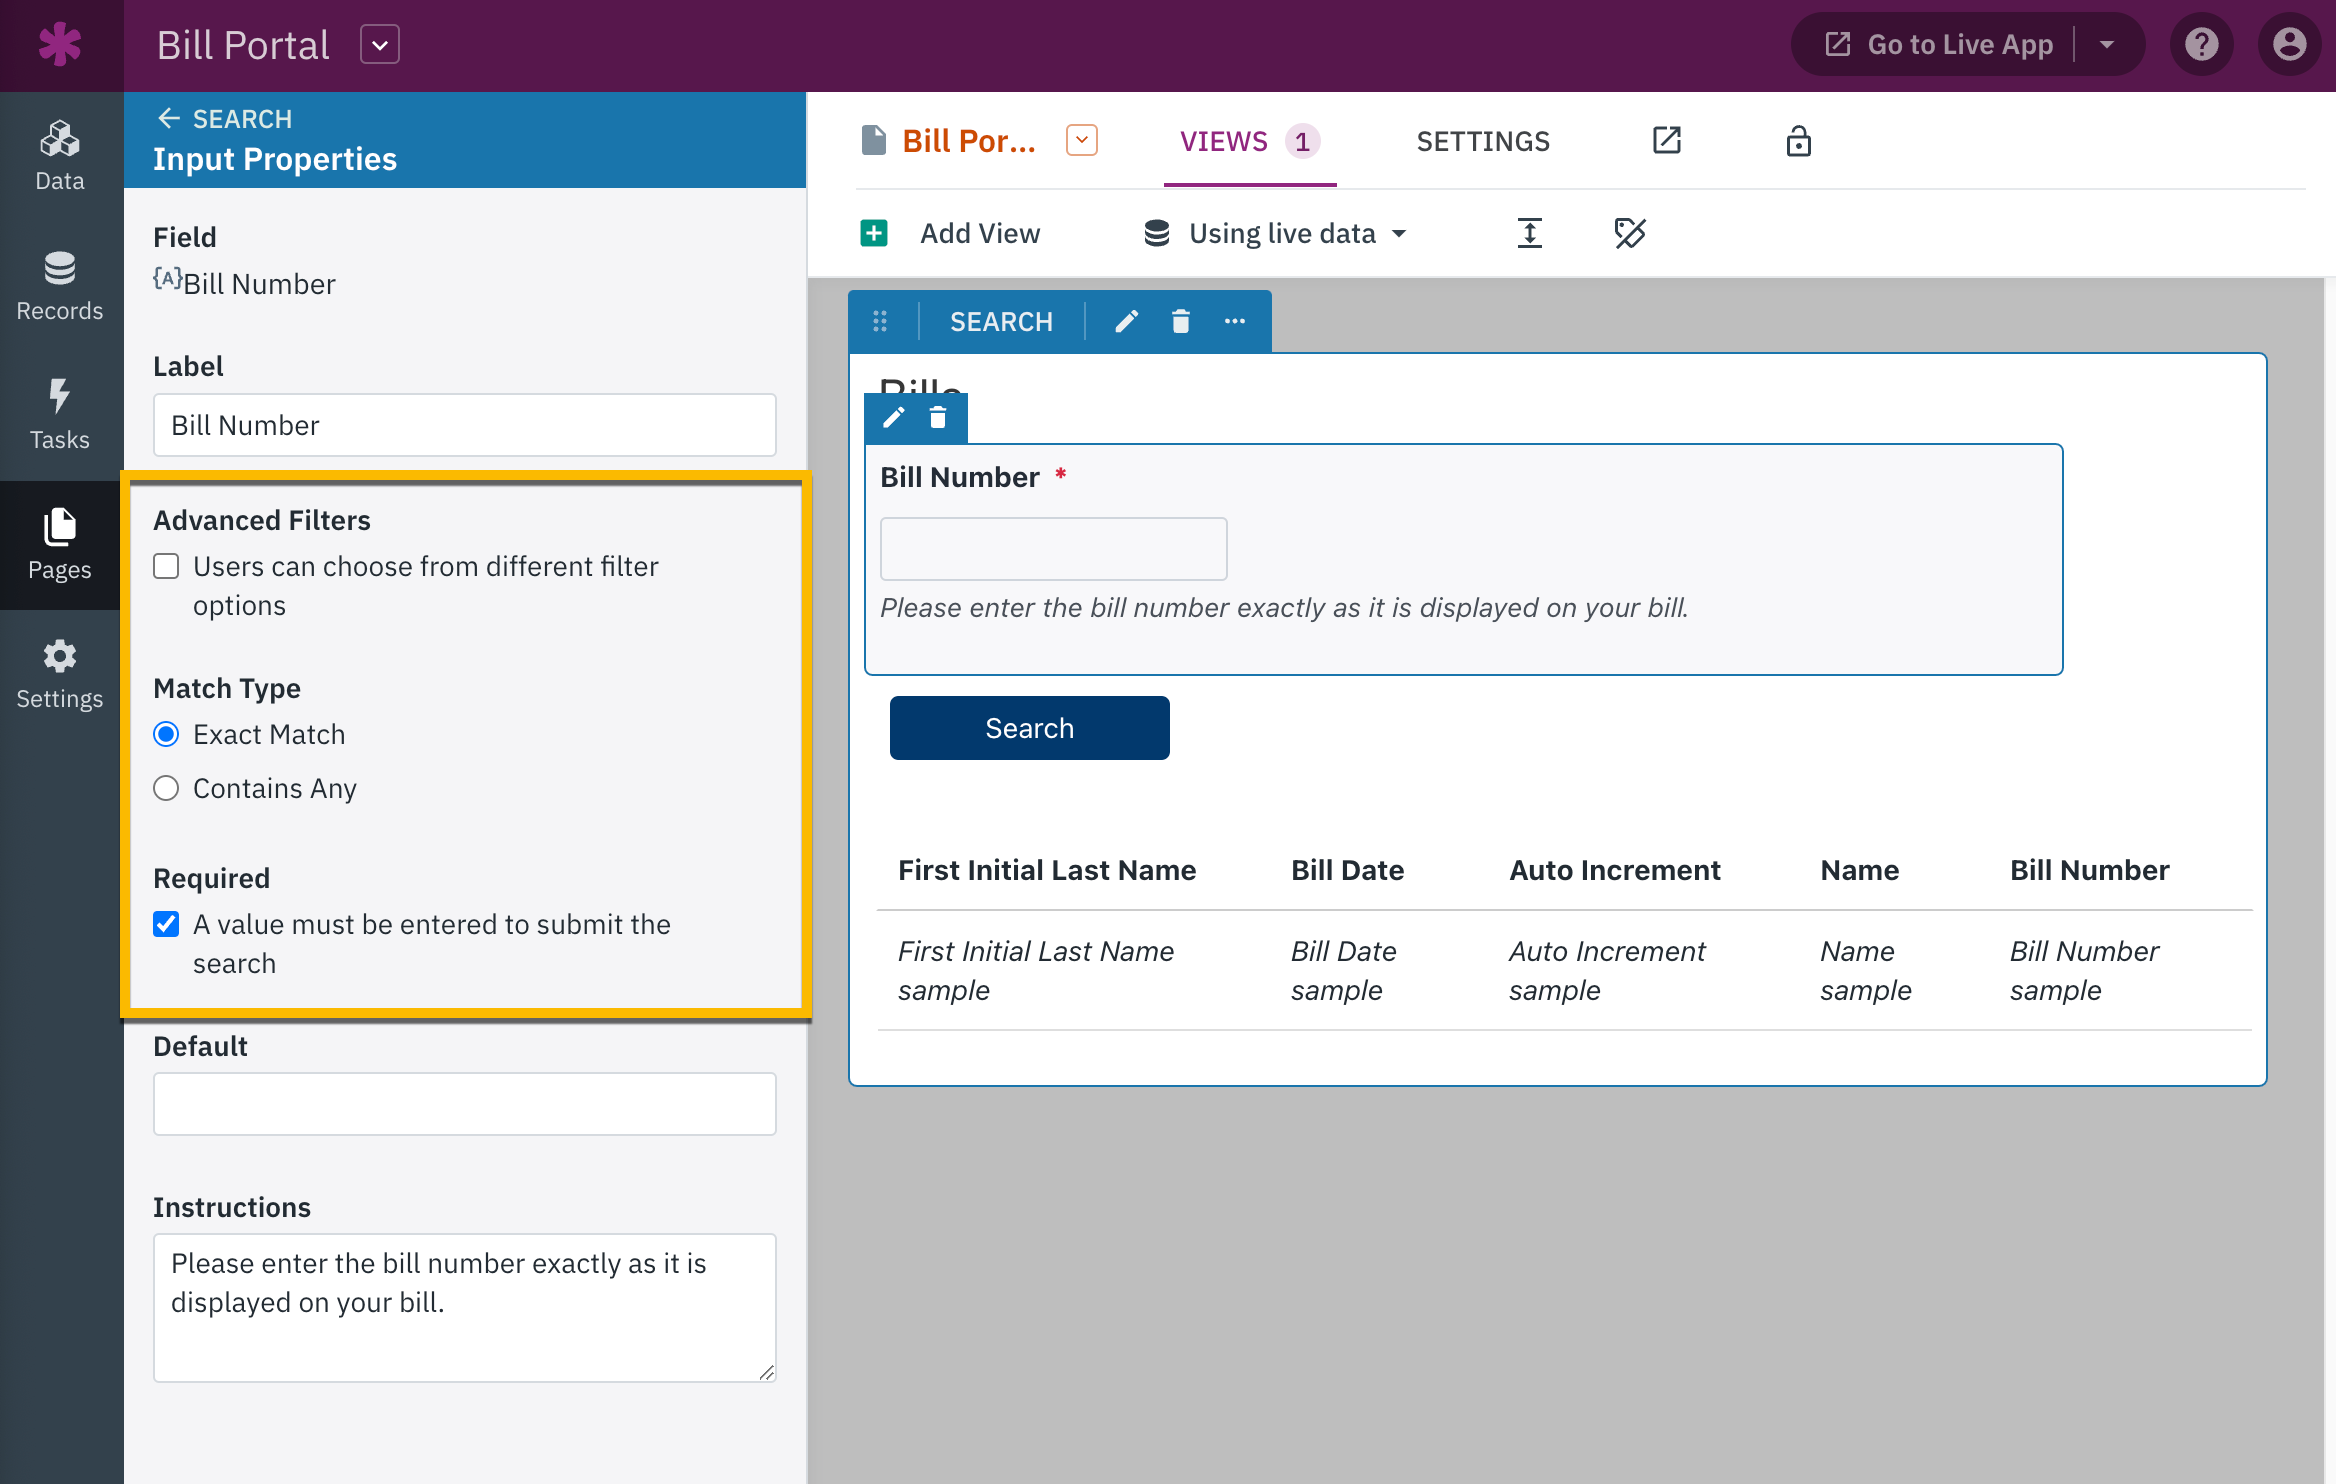Delete the Search view with trash icon
Screen dimensions: 2336x1484
tap(1180, 322)
